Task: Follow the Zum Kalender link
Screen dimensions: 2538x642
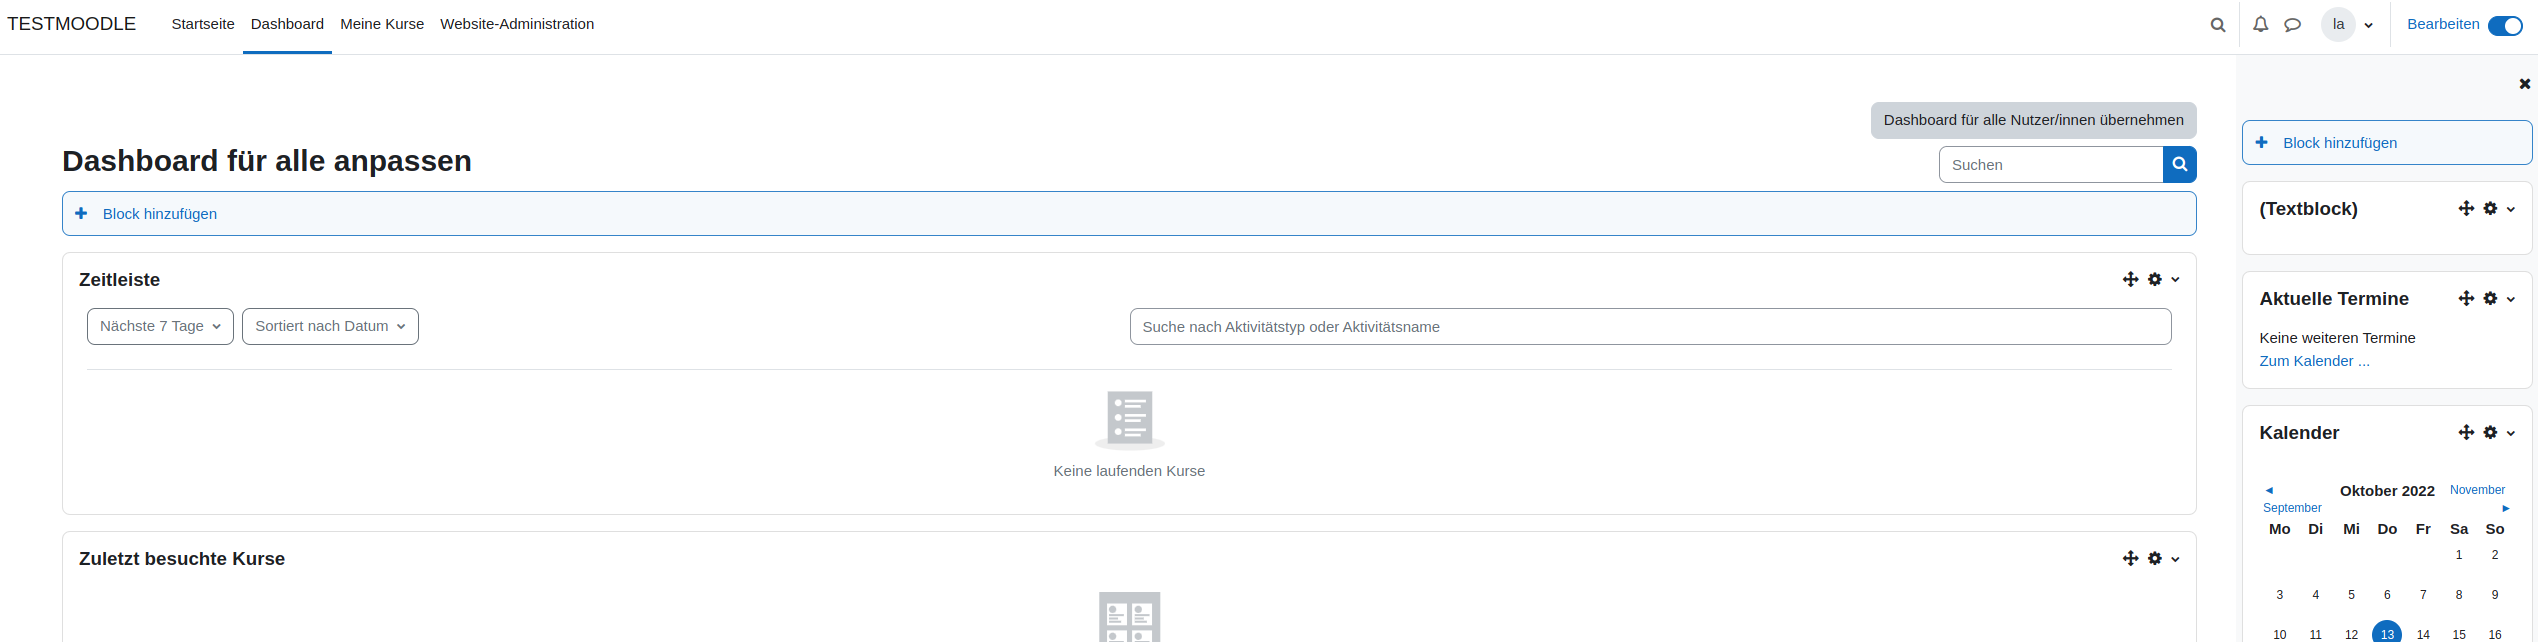Action: tap(2314, 361)
